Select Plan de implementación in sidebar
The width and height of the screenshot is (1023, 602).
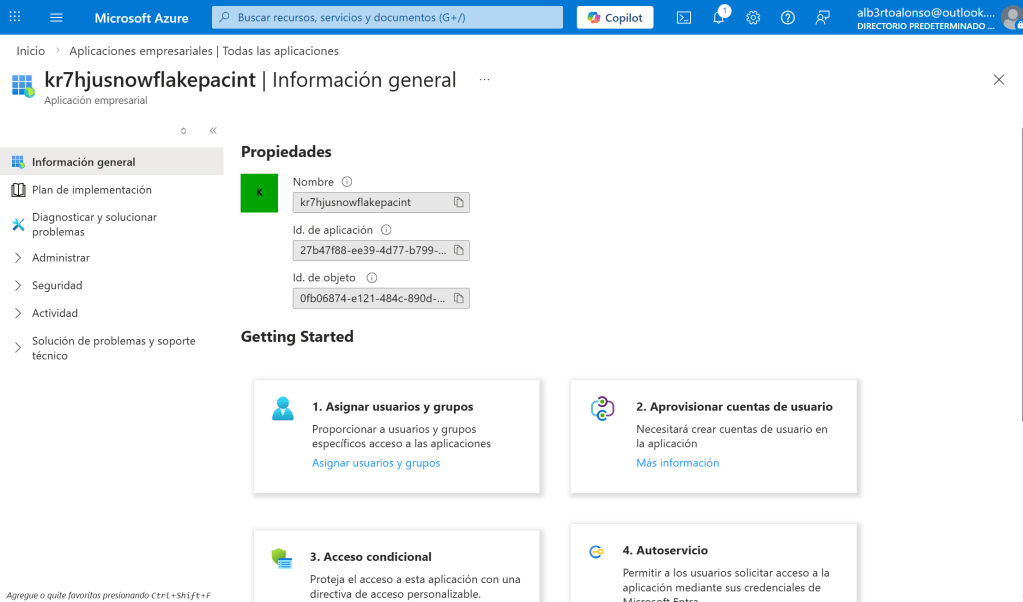92,190
